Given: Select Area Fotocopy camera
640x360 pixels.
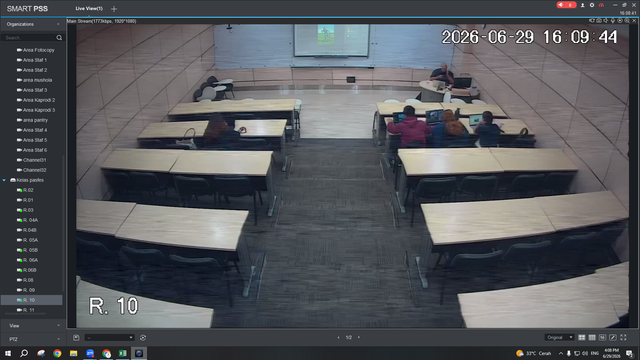Looking at the screenshot, I should pos(36,50).
